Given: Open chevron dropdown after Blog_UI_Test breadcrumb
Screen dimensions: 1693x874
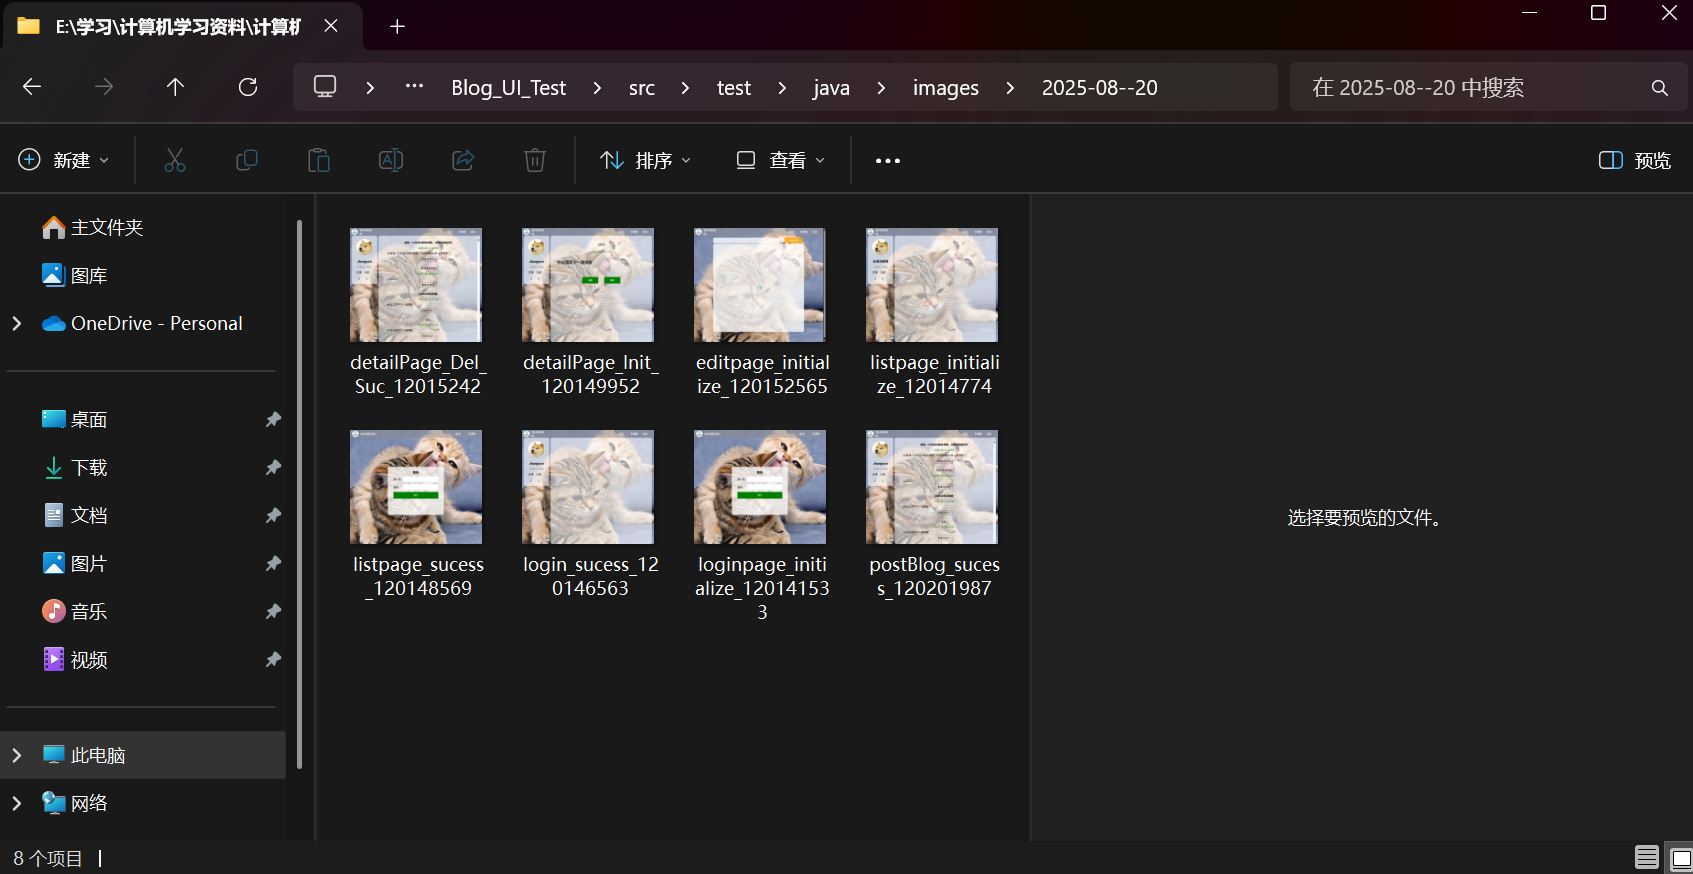Looking at the screenshot, I should click(x=597, y=88).
